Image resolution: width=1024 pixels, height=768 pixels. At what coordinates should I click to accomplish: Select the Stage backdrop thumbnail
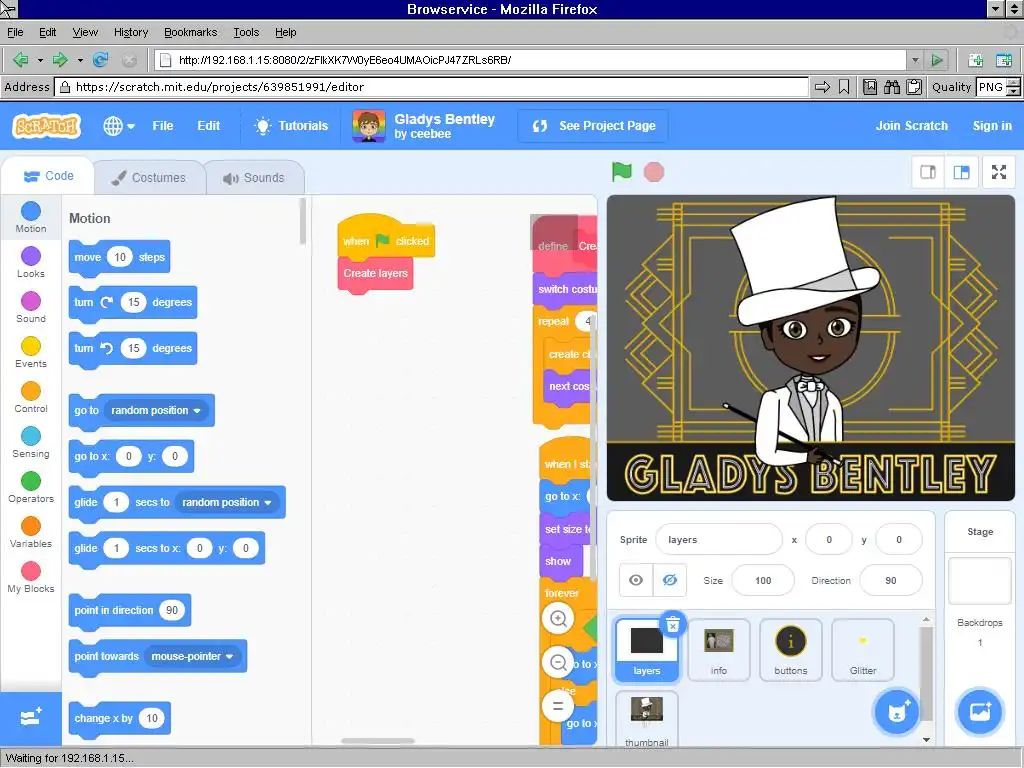tap(980, 581)
